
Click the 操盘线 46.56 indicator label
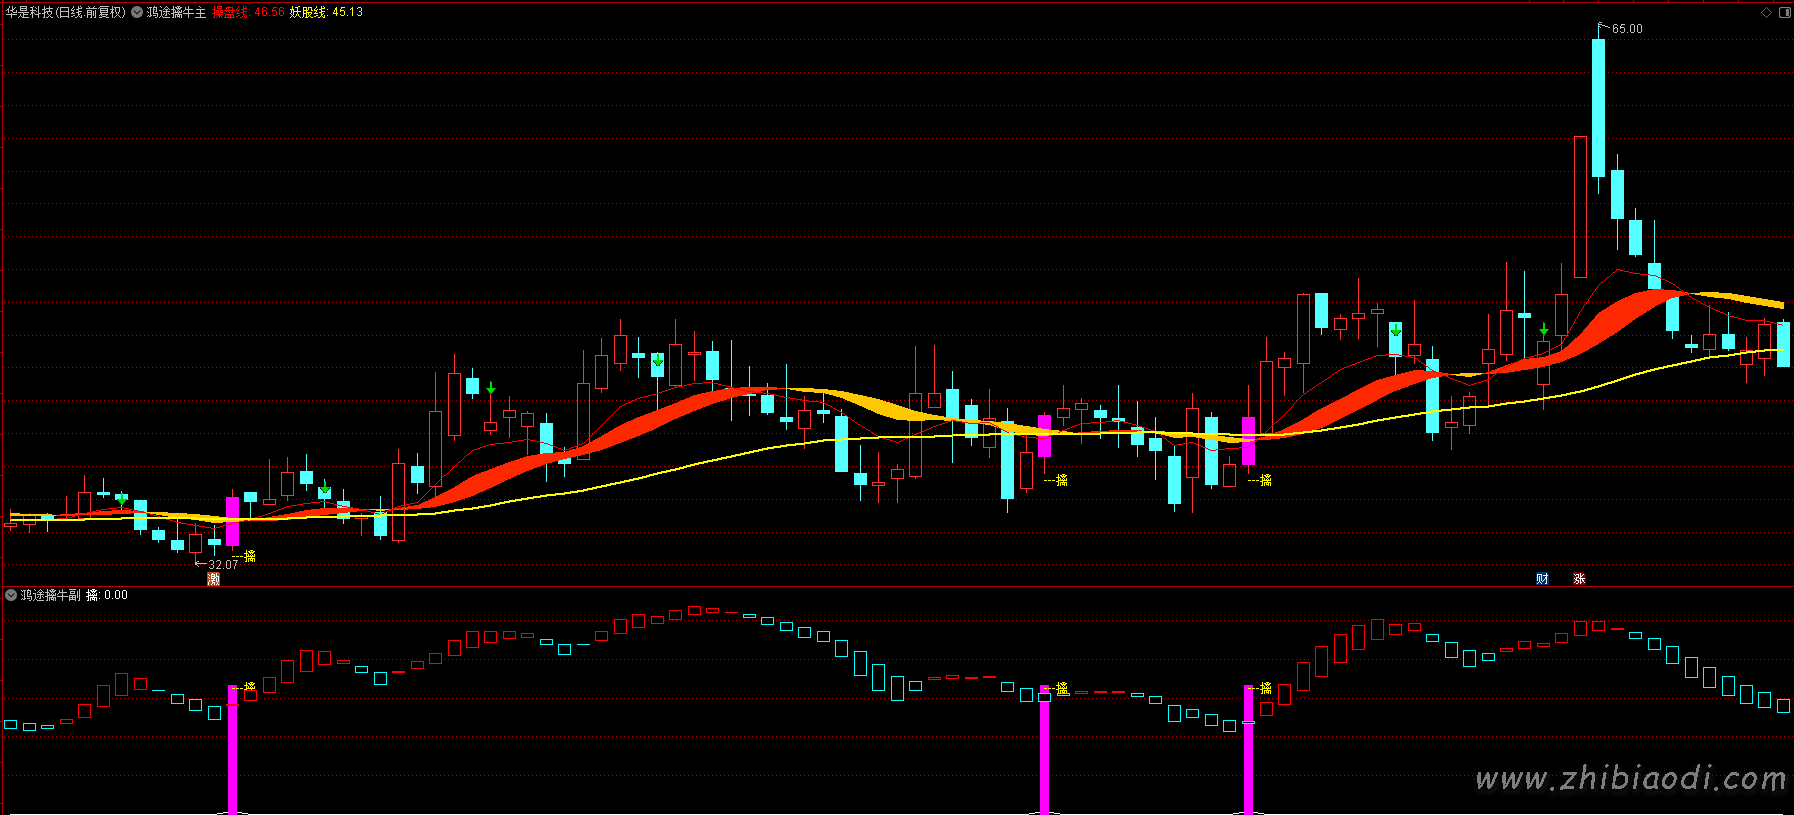click(248, 12)
